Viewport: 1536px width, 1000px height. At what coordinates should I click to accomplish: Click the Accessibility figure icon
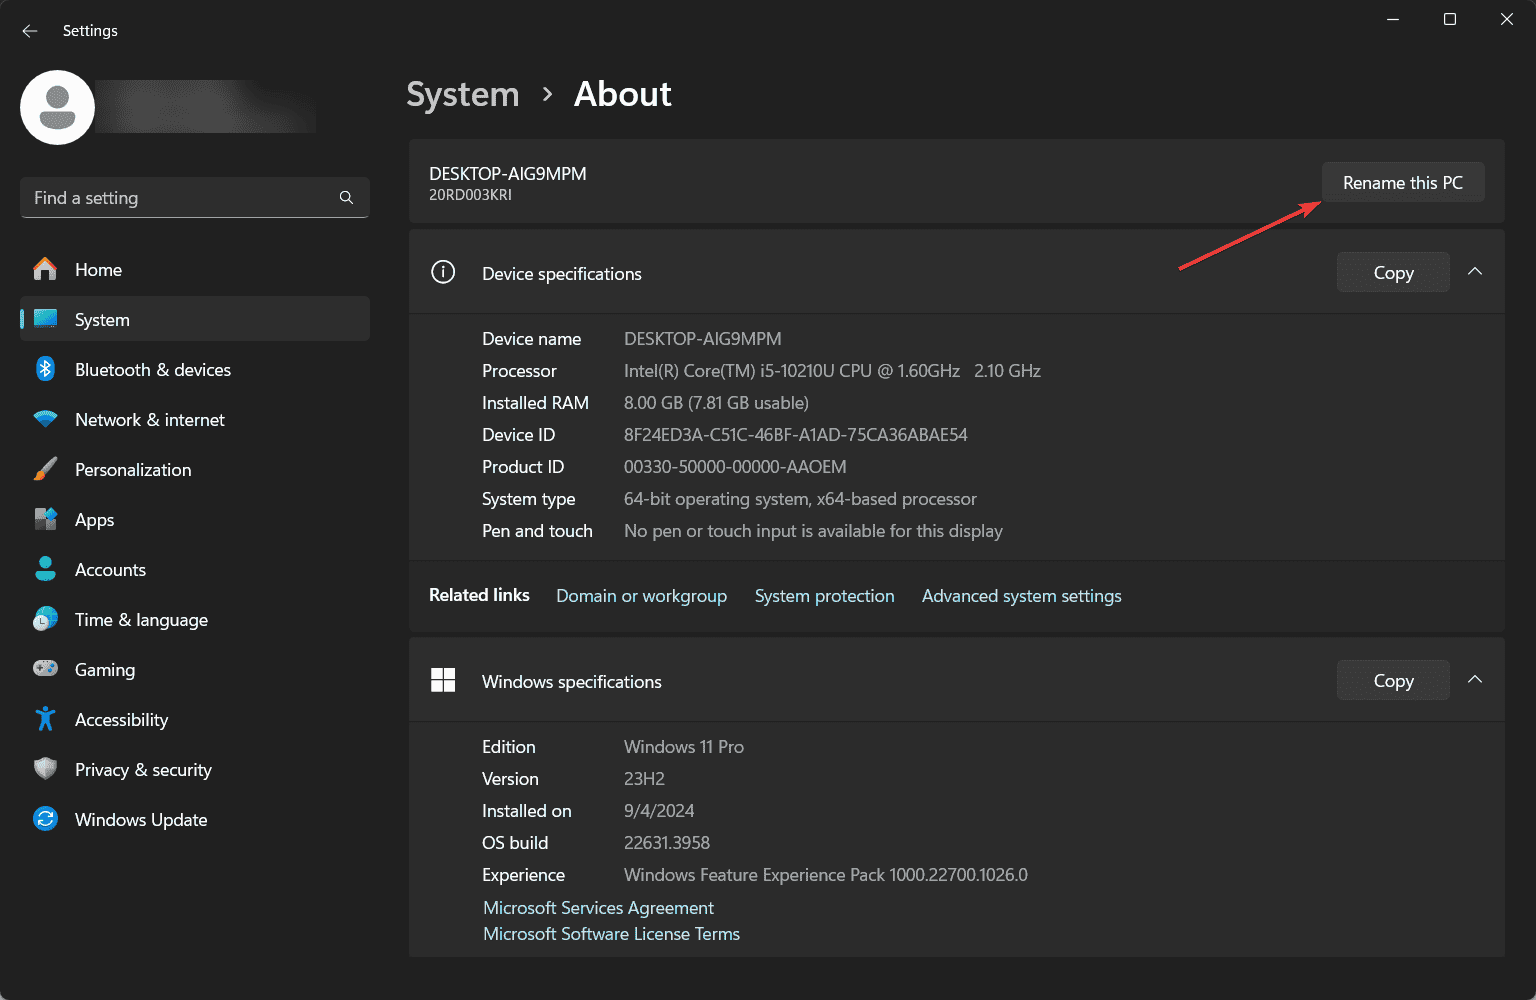pos(45,719)
